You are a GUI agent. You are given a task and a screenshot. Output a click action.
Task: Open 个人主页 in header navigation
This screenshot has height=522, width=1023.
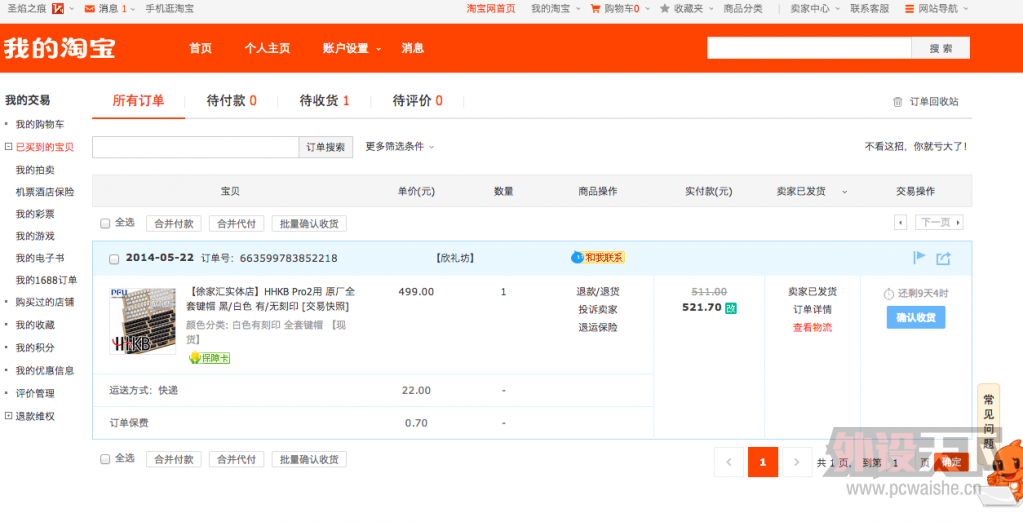[x=267, y=48]
